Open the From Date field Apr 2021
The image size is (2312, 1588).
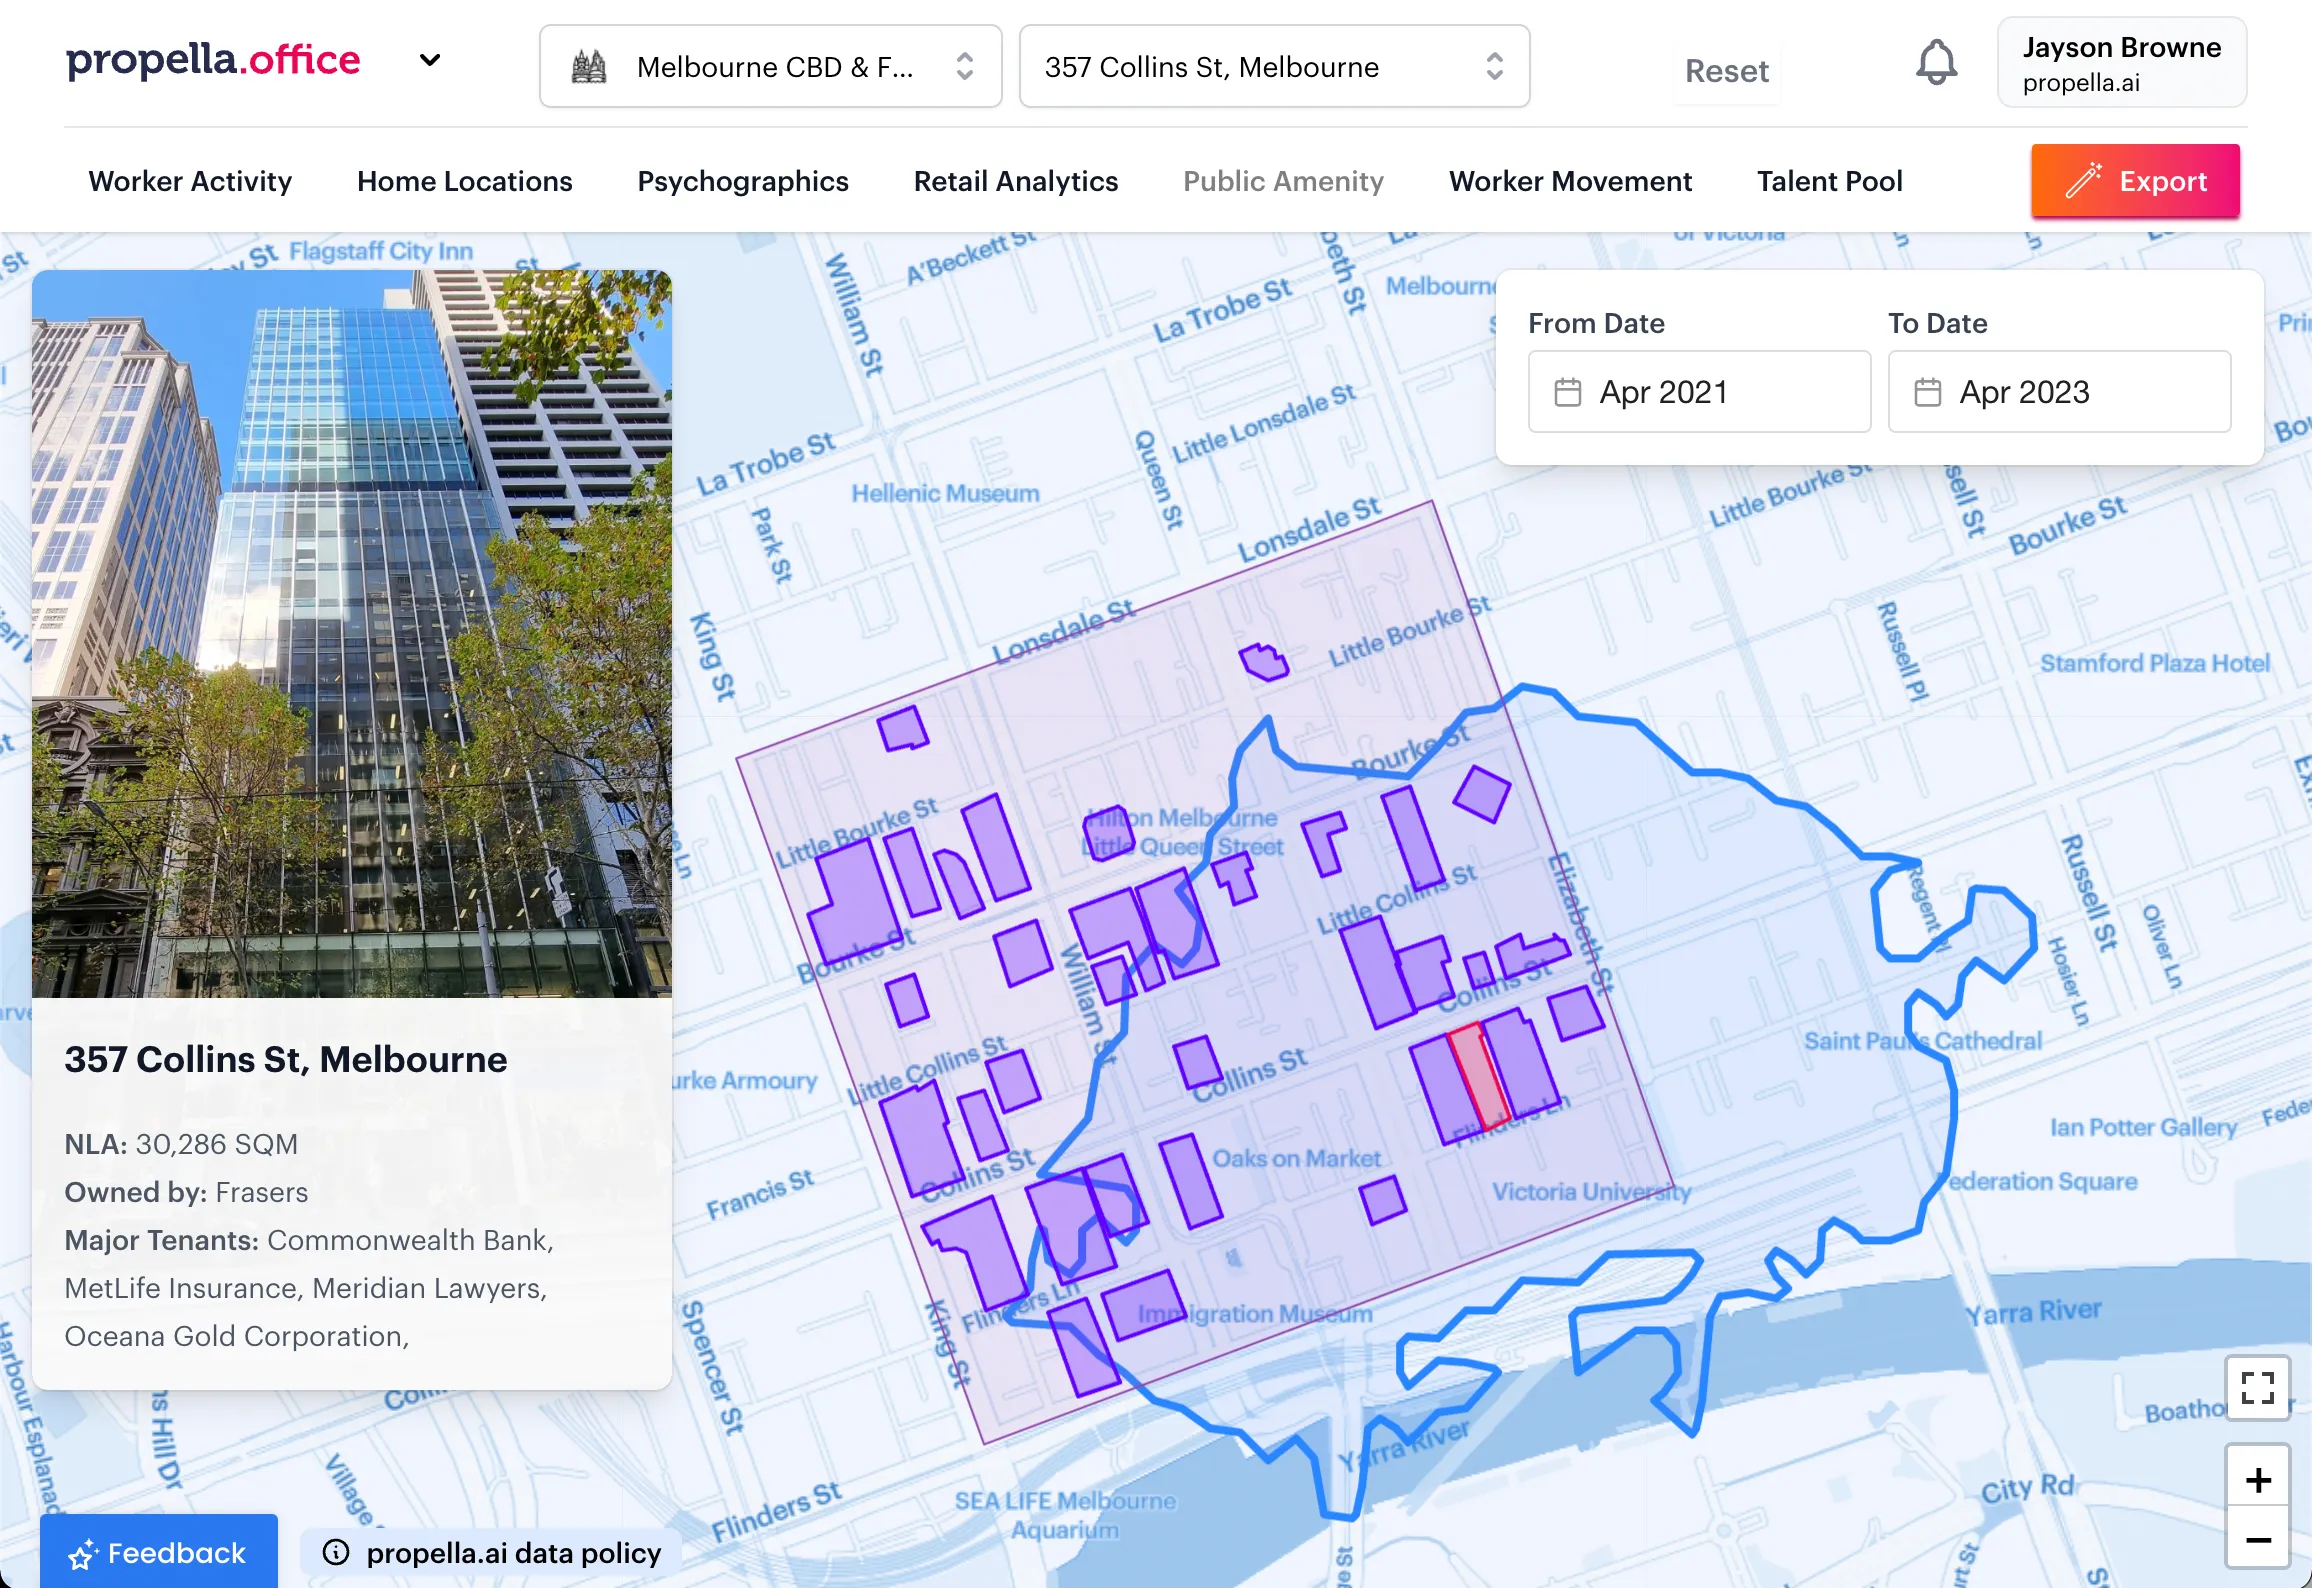click(1699, 392)
